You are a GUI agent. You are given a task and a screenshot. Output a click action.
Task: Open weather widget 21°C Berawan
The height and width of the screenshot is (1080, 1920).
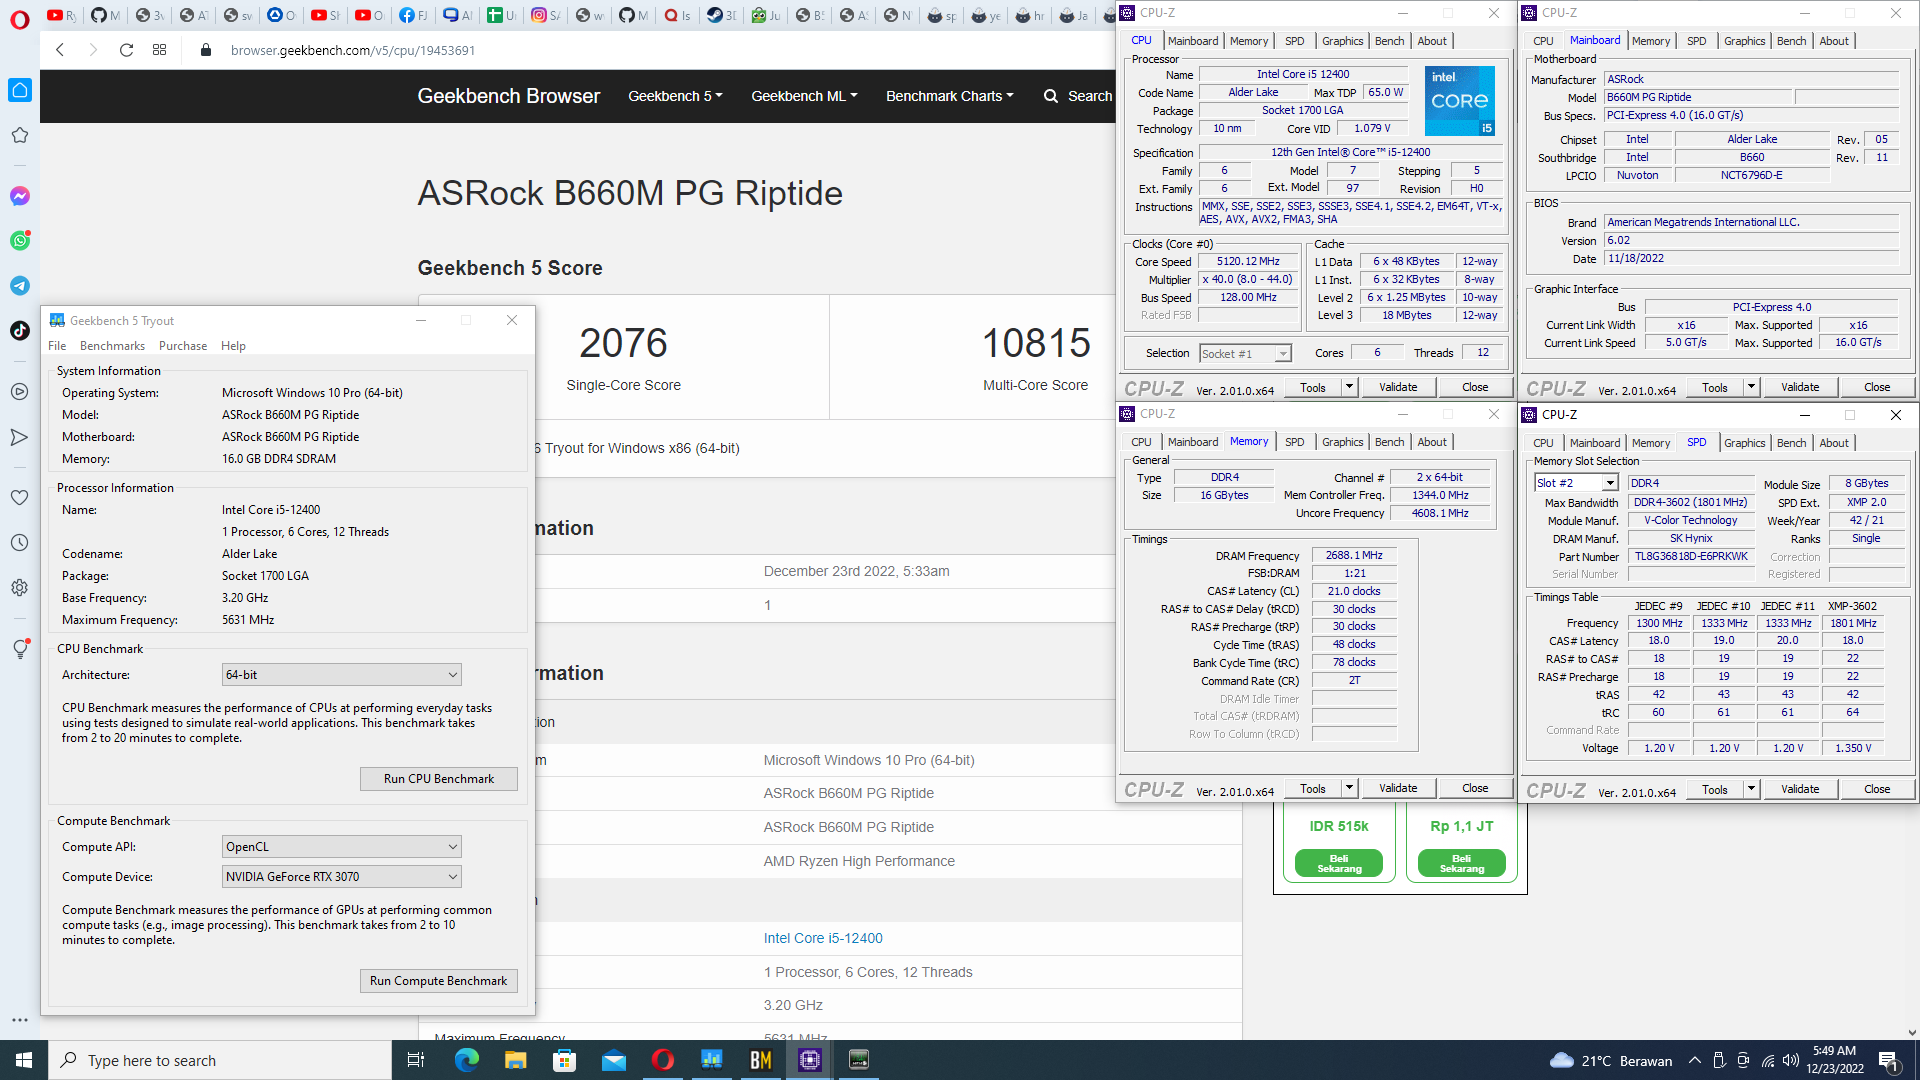(1611, 1061)
